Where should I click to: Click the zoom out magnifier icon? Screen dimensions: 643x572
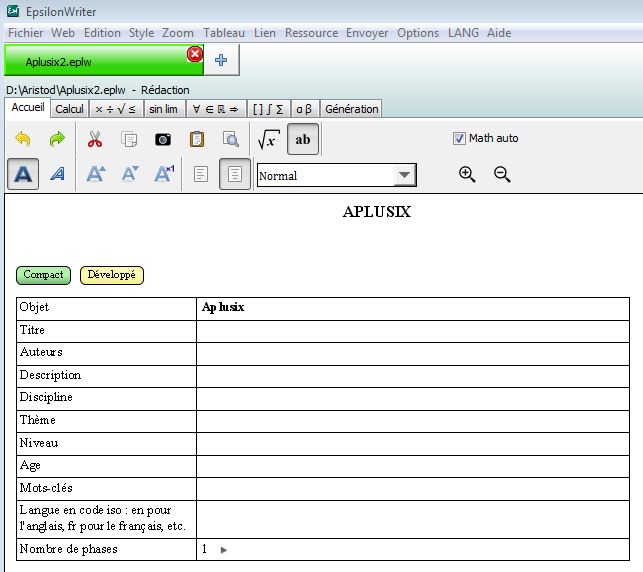click(x=502, y=174)
